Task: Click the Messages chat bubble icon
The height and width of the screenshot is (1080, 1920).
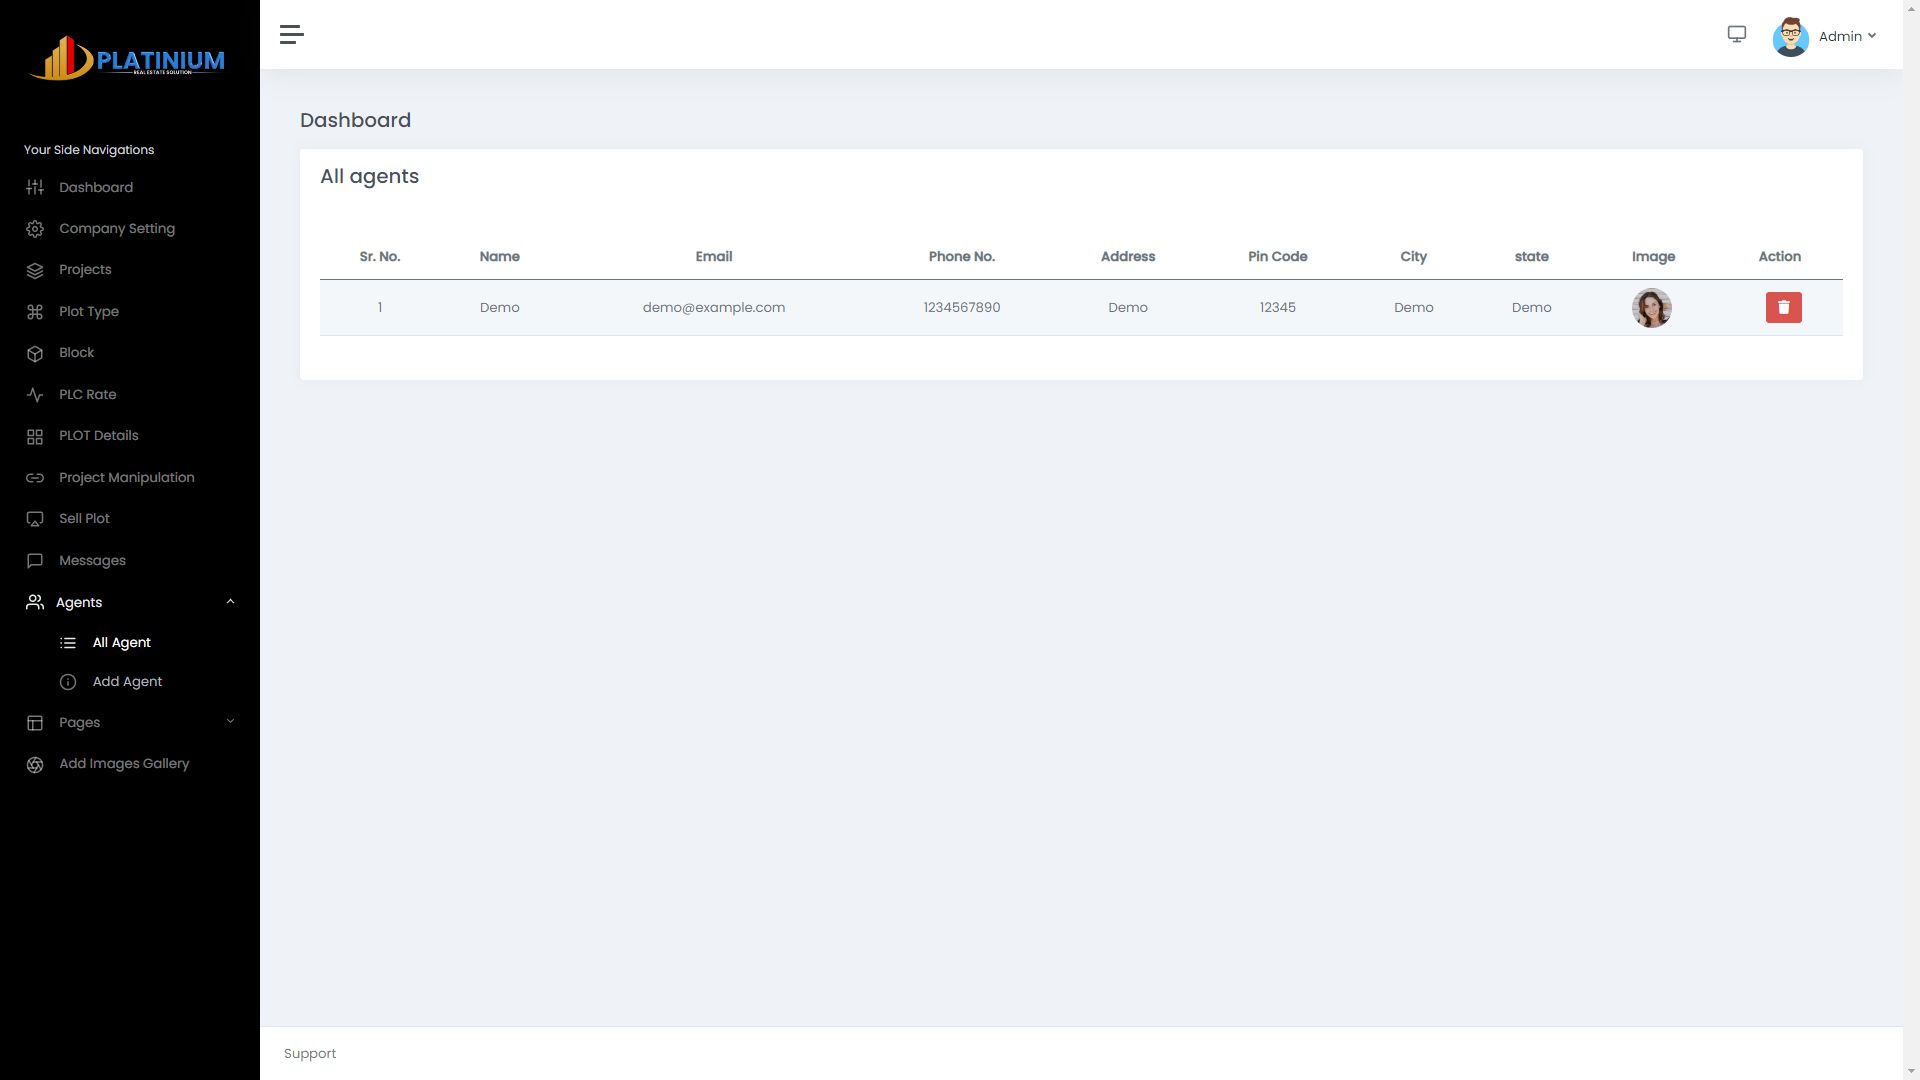Action: (x=35, y=561)
